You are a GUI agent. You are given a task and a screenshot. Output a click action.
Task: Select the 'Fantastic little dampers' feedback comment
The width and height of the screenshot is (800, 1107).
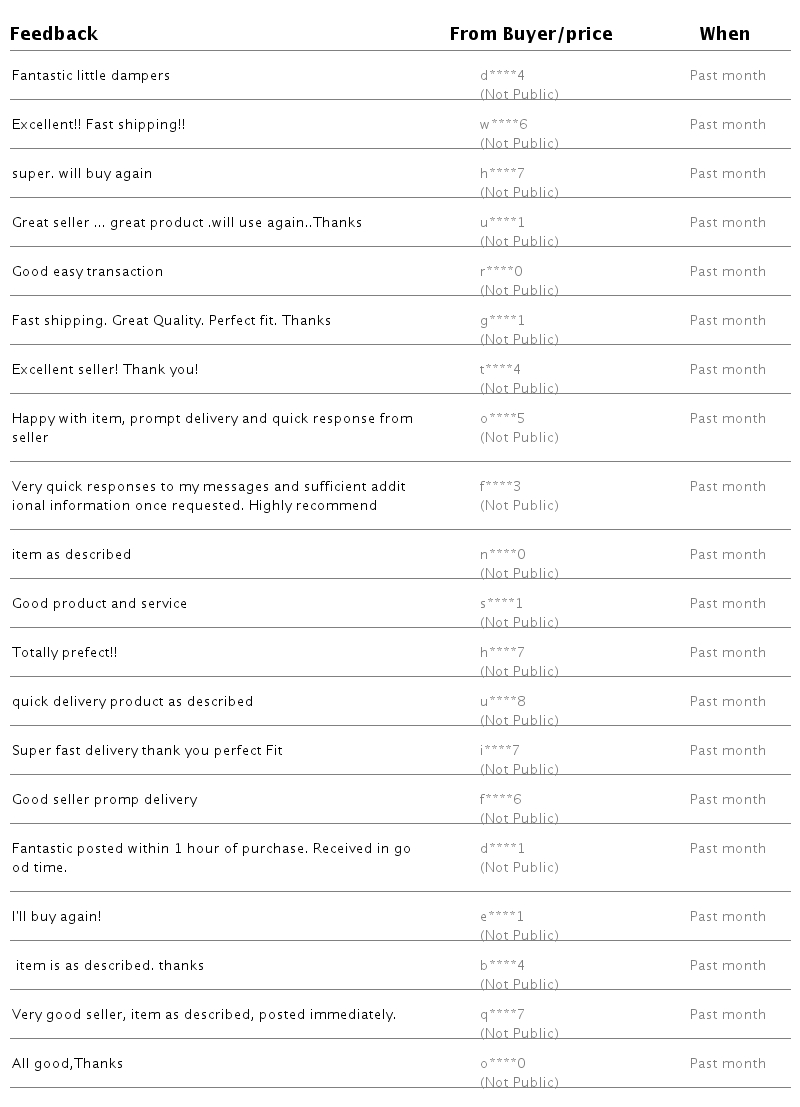click(91, 75)
